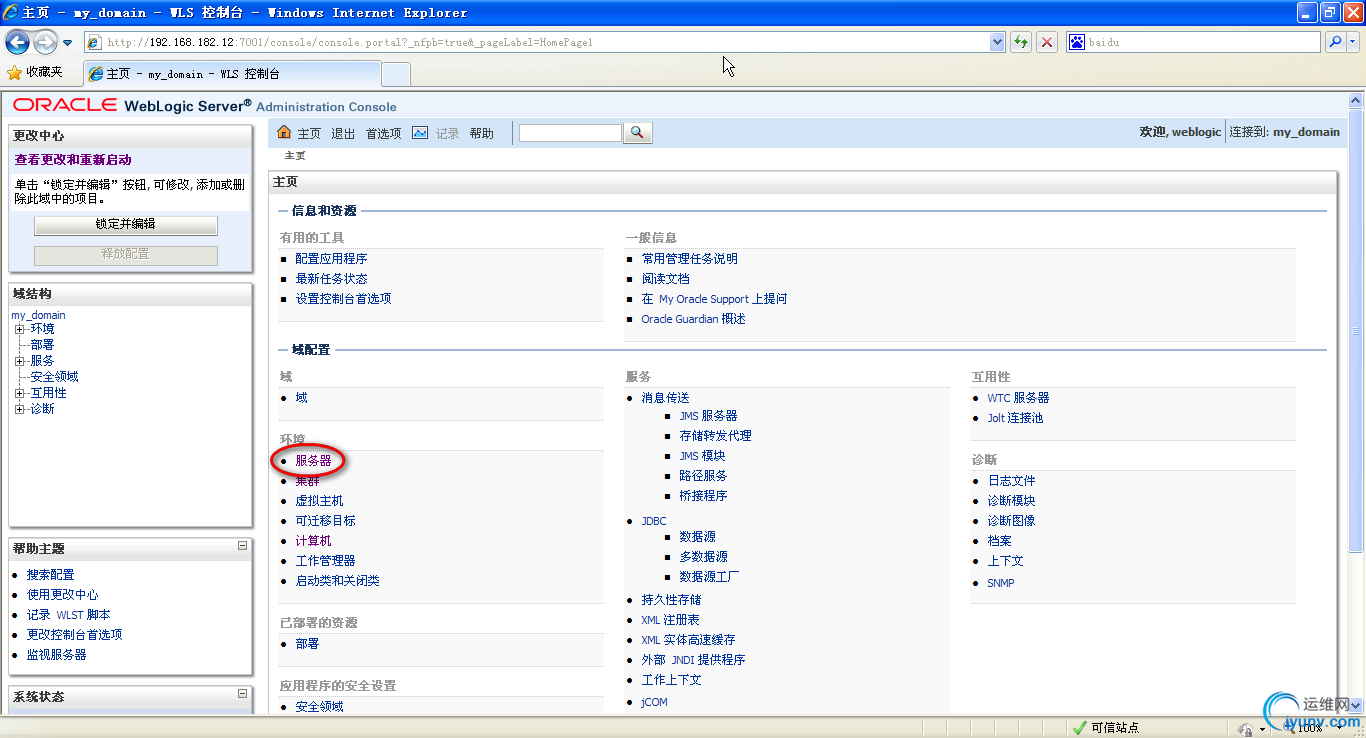
Task: Open the address bar URL dropdown
Action: tap(997, 42)
